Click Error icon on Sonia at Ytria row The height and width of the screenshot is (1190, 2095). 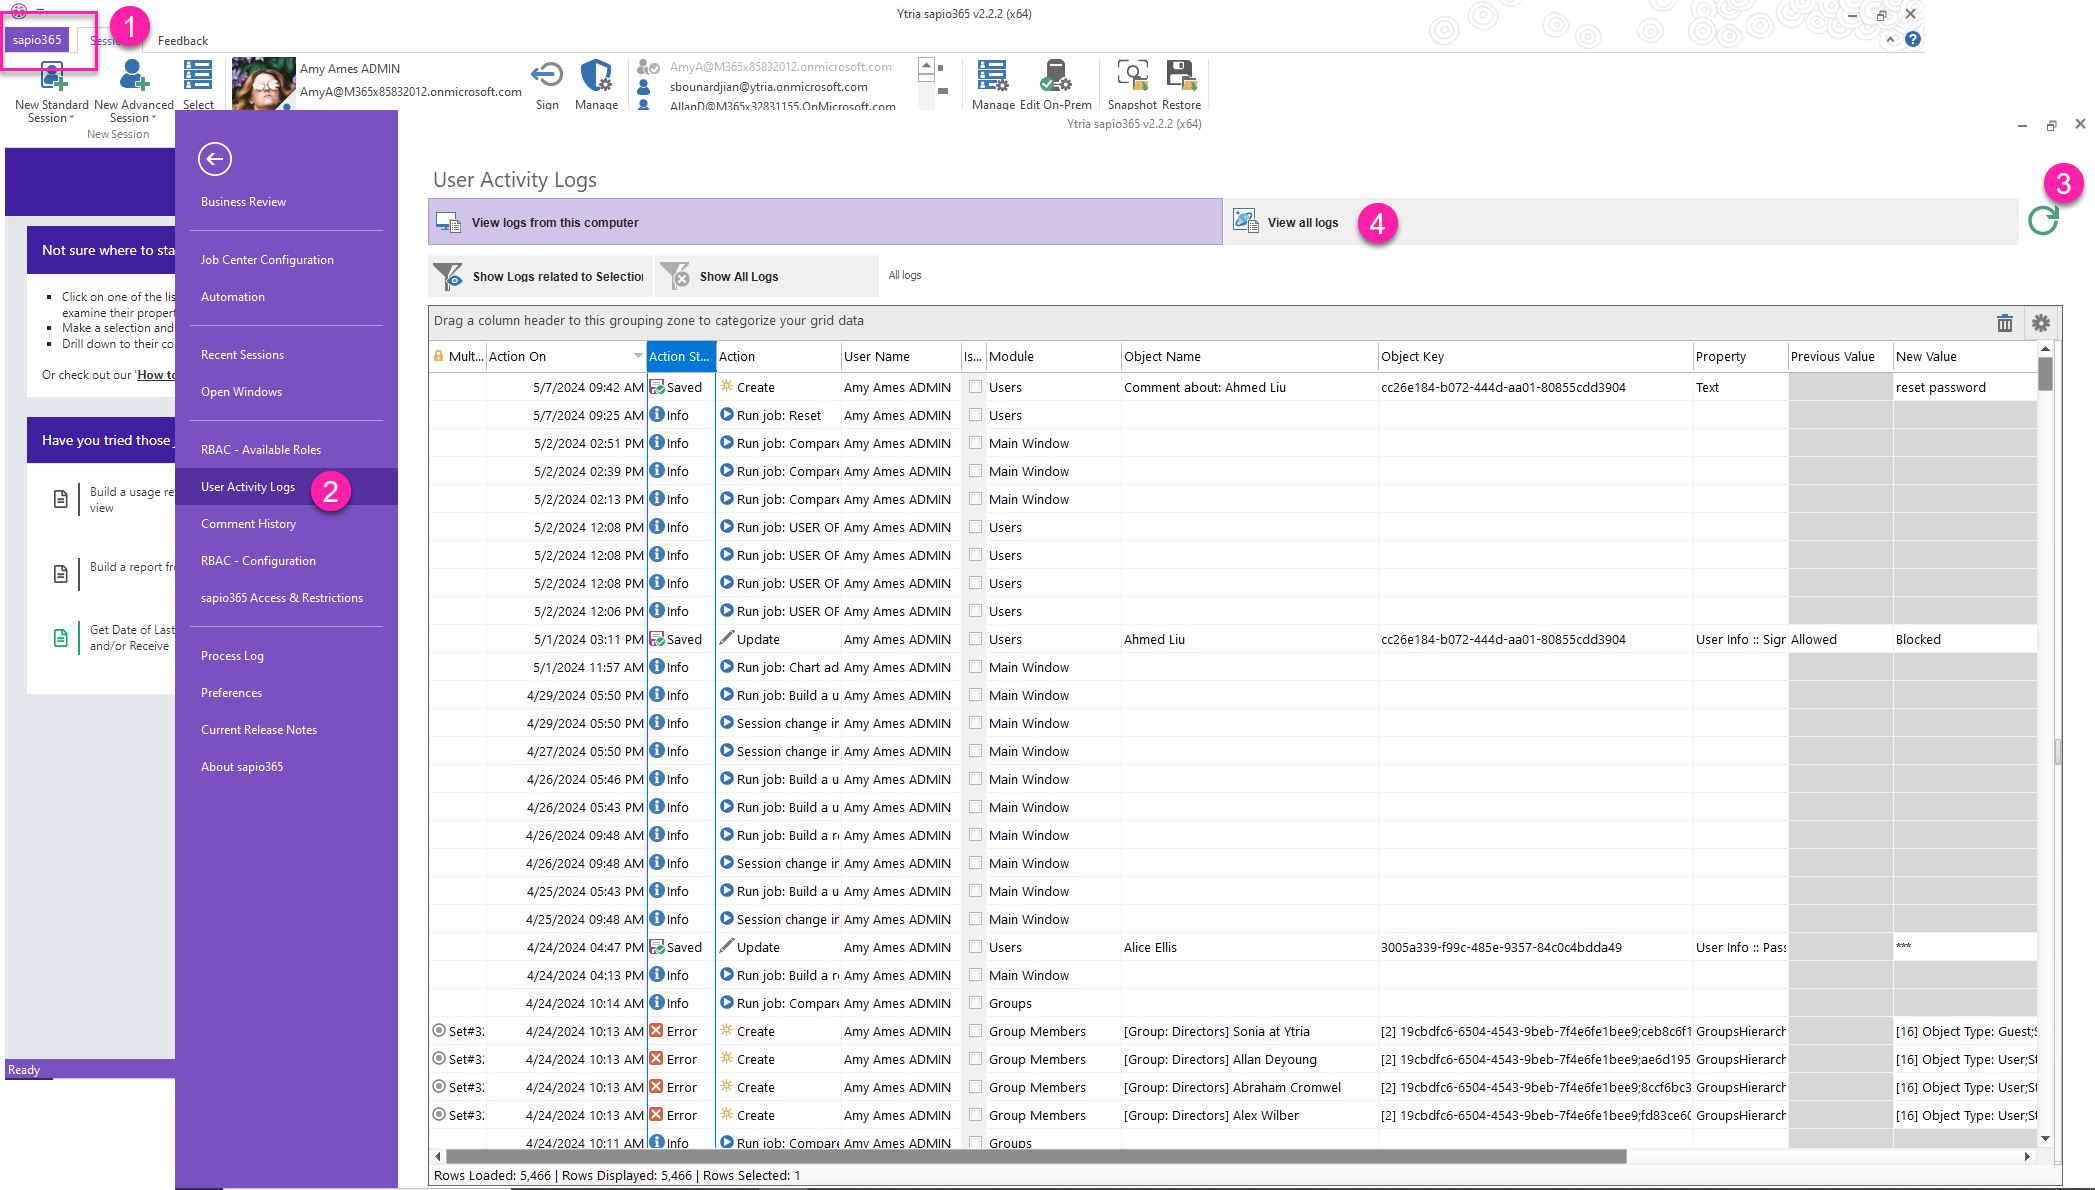click(x=656, y=1031)
